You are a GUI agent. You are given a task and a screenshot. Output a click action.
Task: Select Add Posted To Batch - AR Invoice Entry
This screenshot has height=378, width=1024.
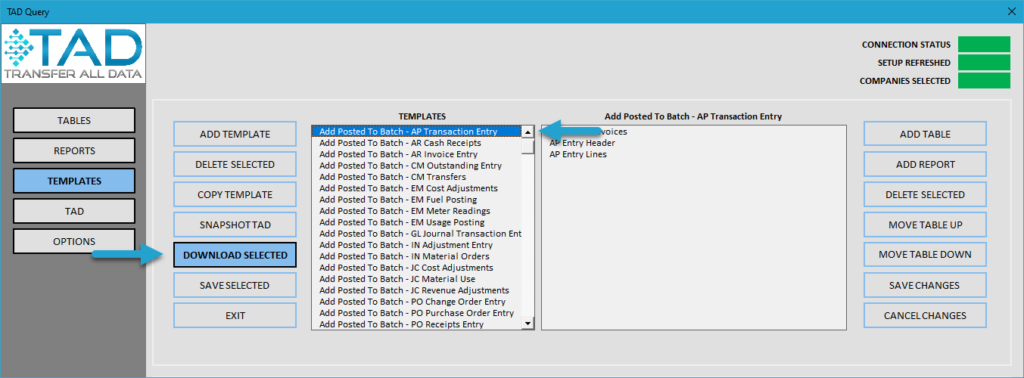[417, 154]
